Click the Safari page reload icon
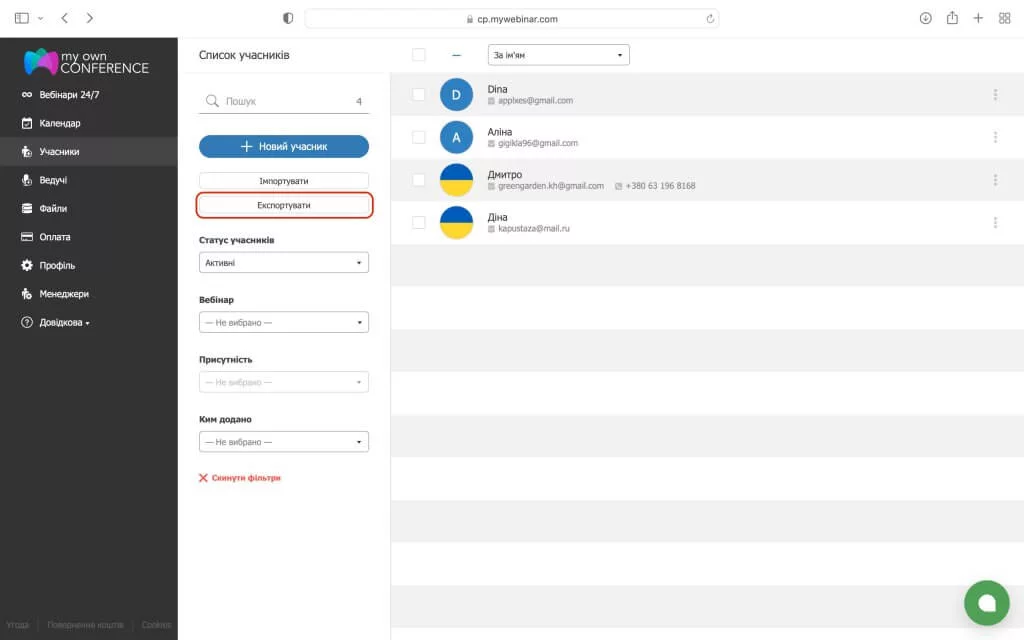Image resolution: width=1024 pixels, height=640 pixels. point(710,18)
